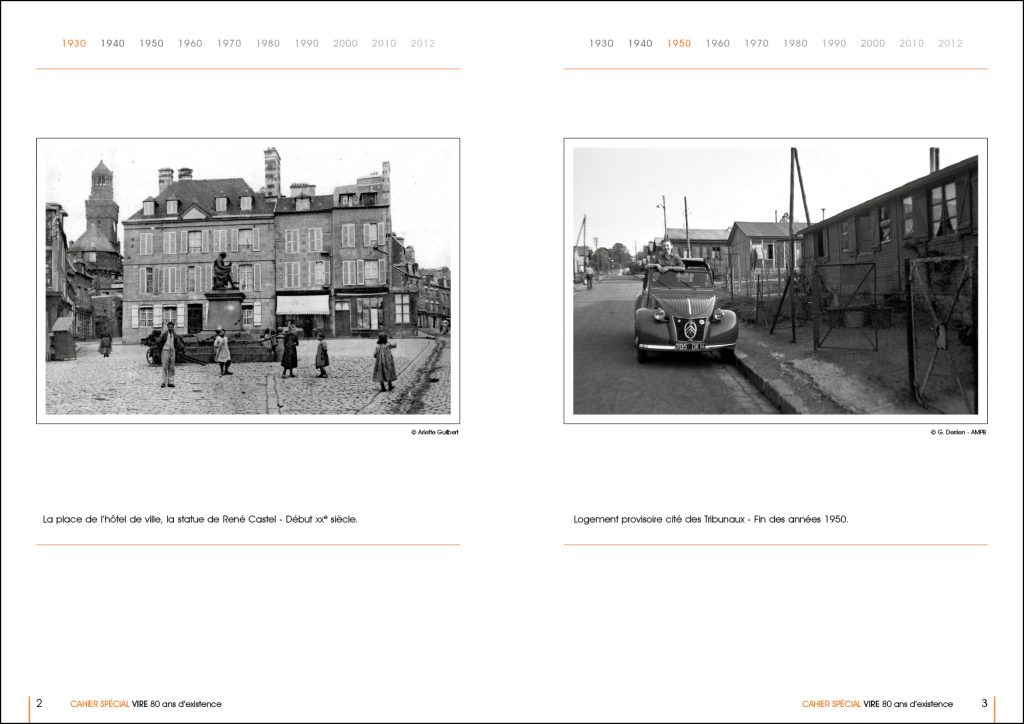Click 1940 in the page 2 timeline
The image size is (1024, 724).
[113, 44]
